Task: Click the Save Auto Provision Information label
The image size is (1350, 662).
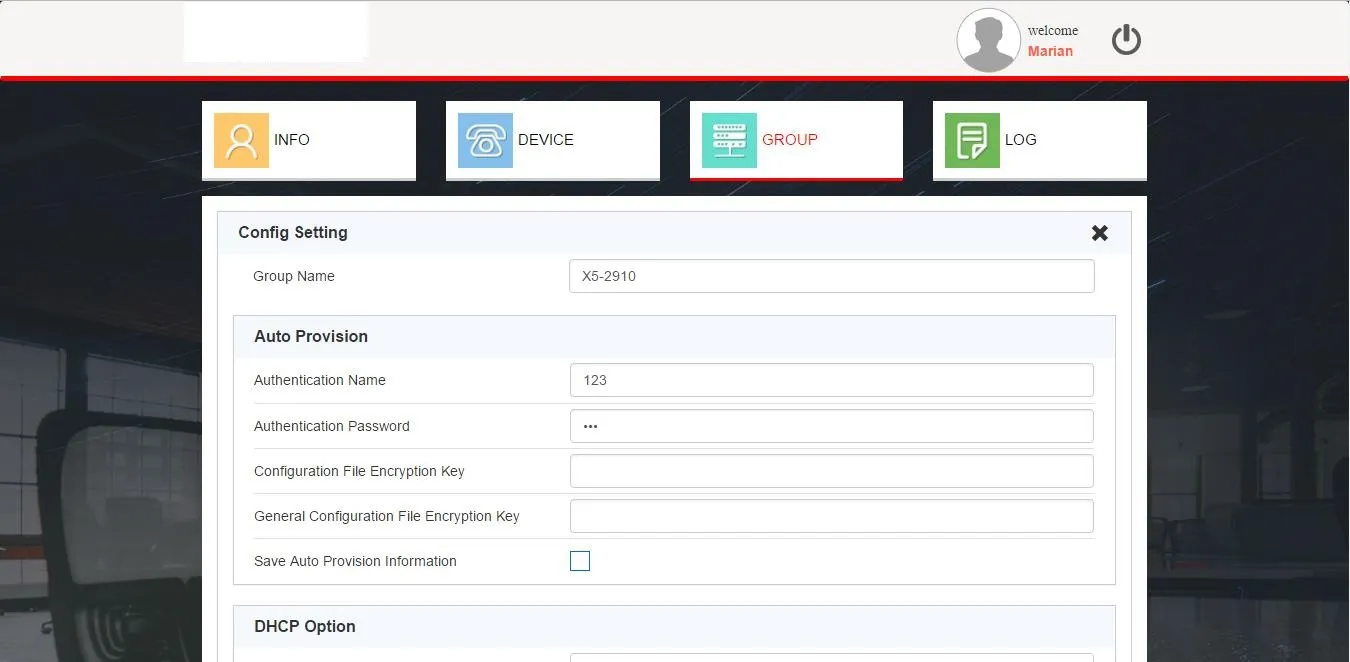Action: (x=355, y=561)
